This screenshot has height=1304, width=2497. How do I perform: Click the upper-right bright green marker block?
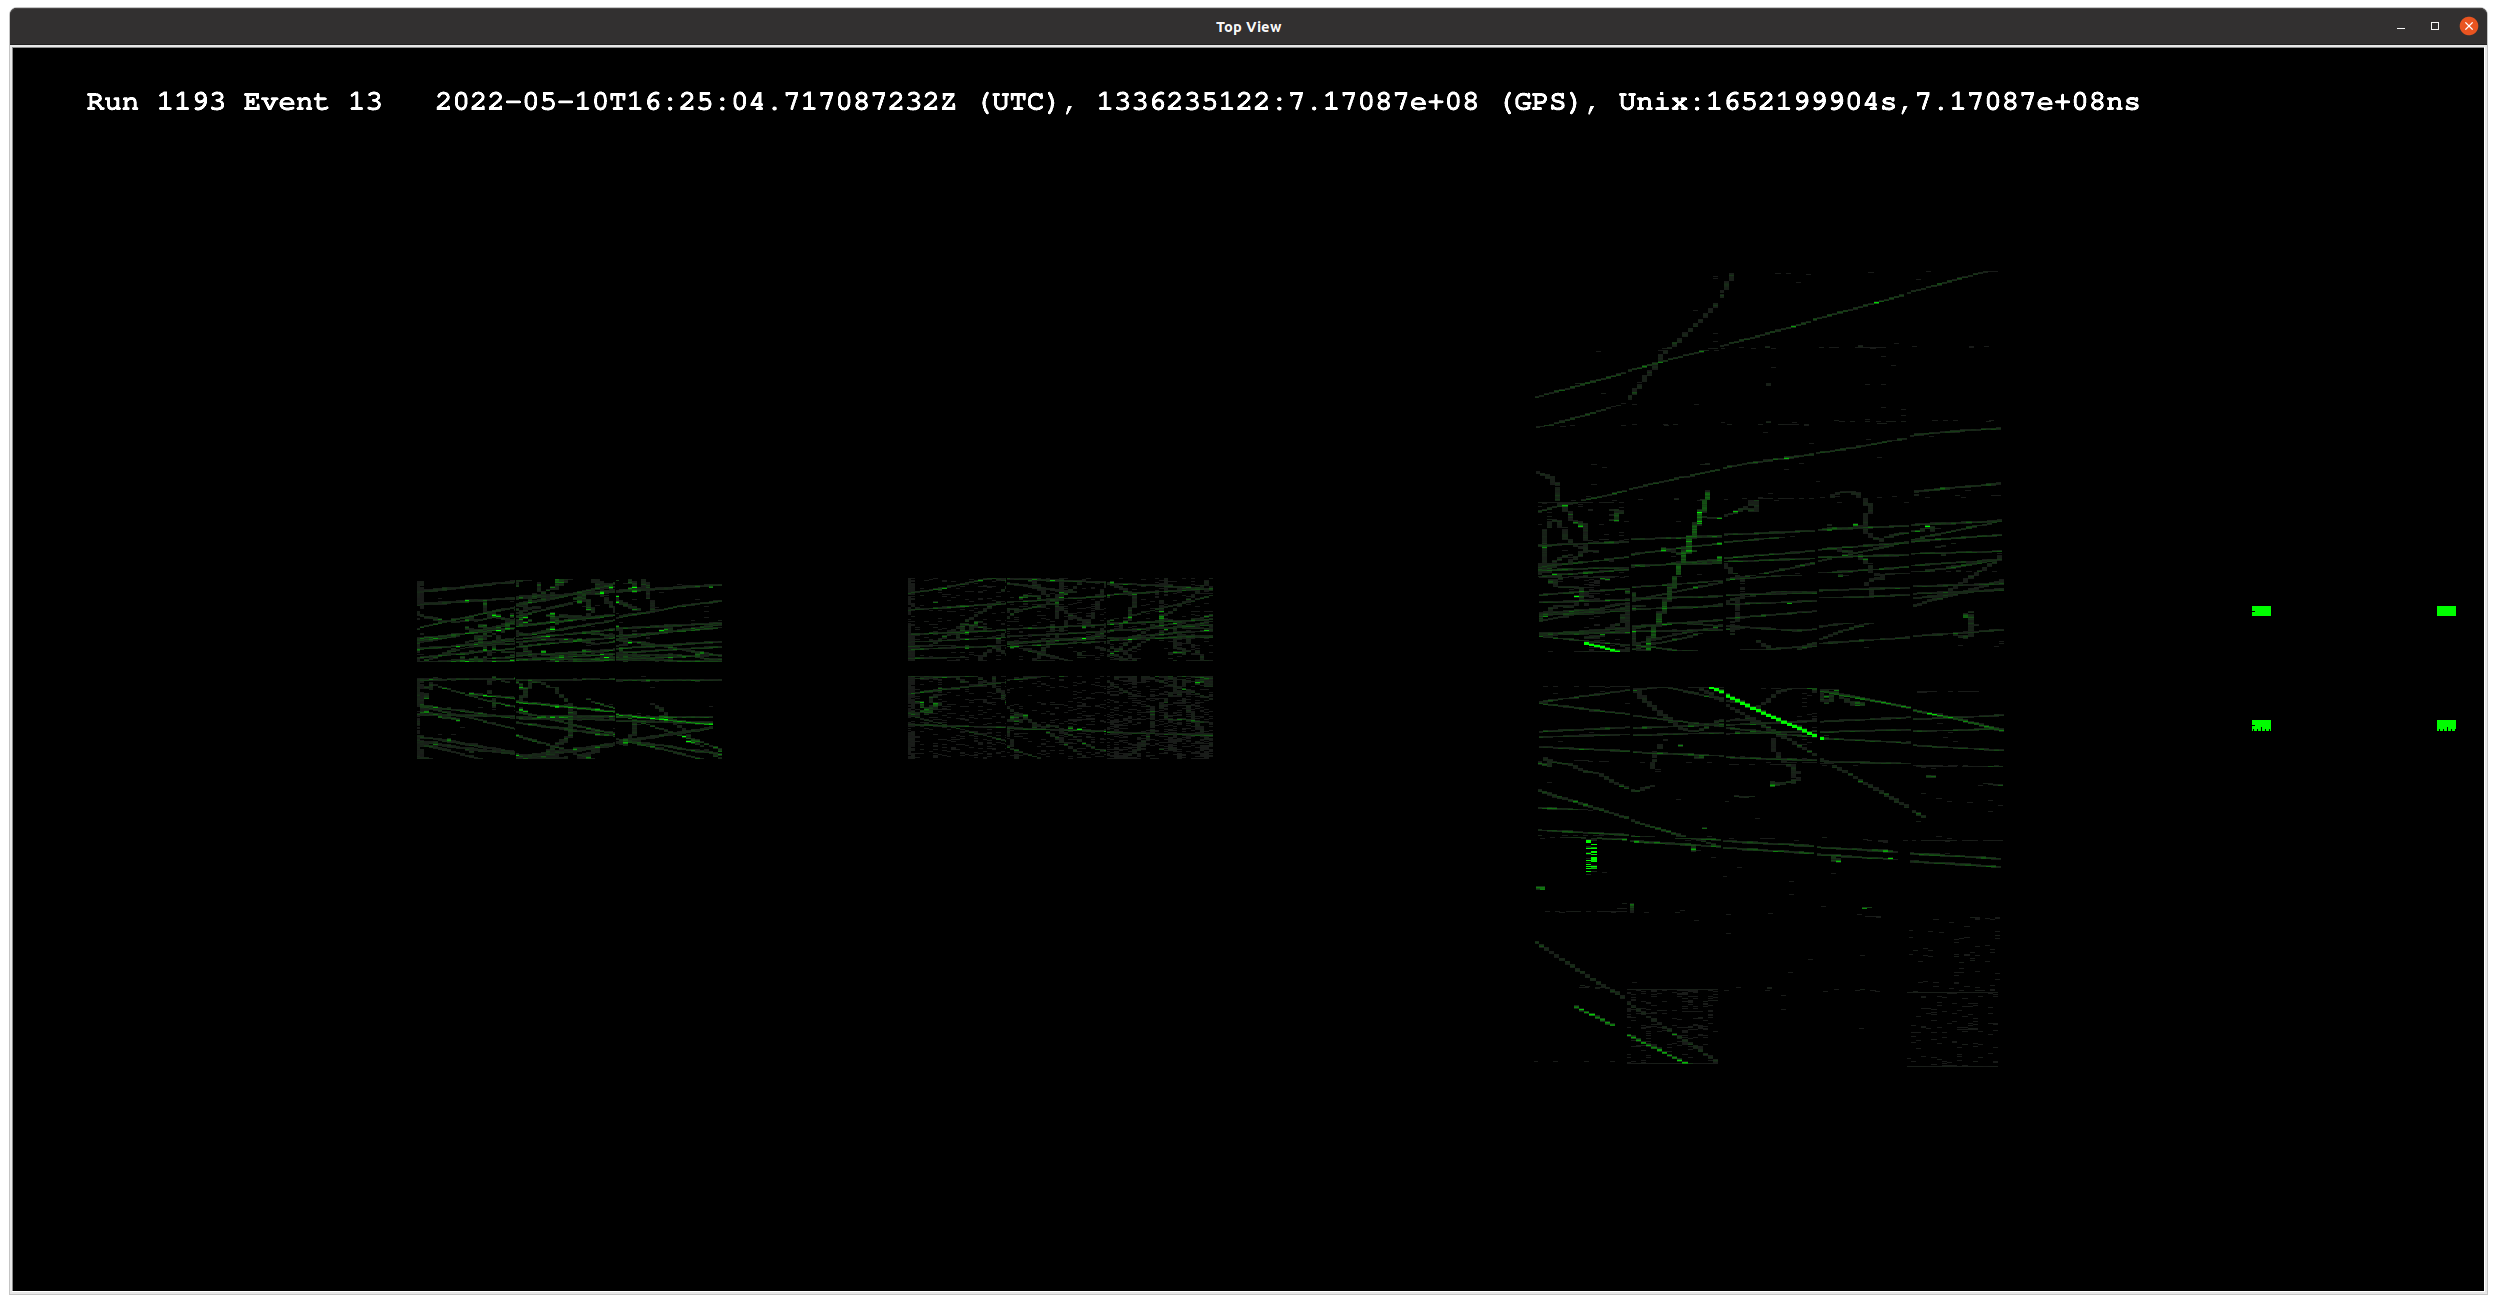pos(2446,611)
